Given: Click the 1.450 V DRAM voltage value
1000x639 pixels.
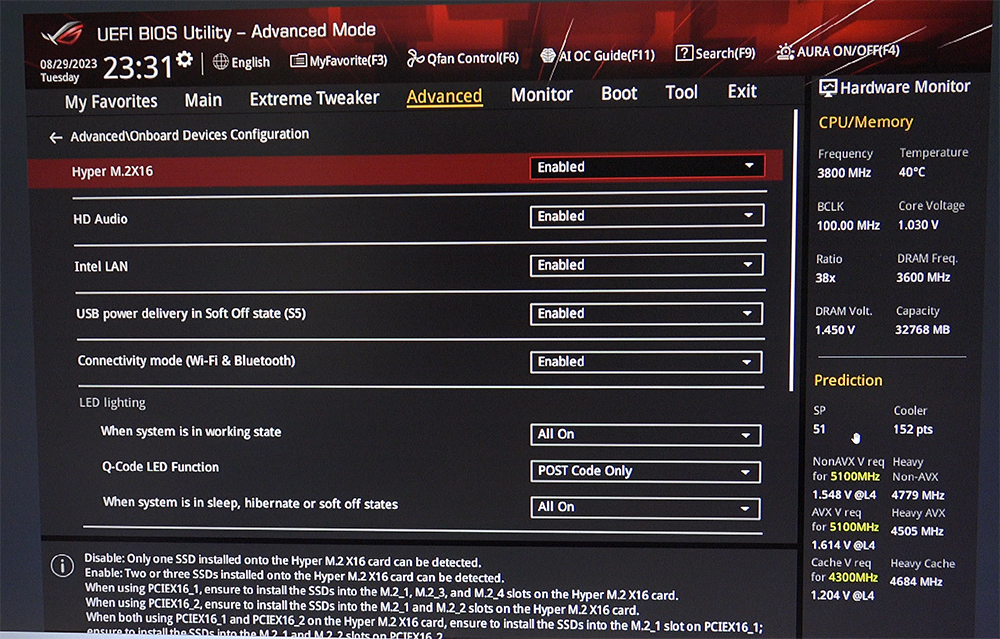Looking at the screenshot, I should point(834,330).
